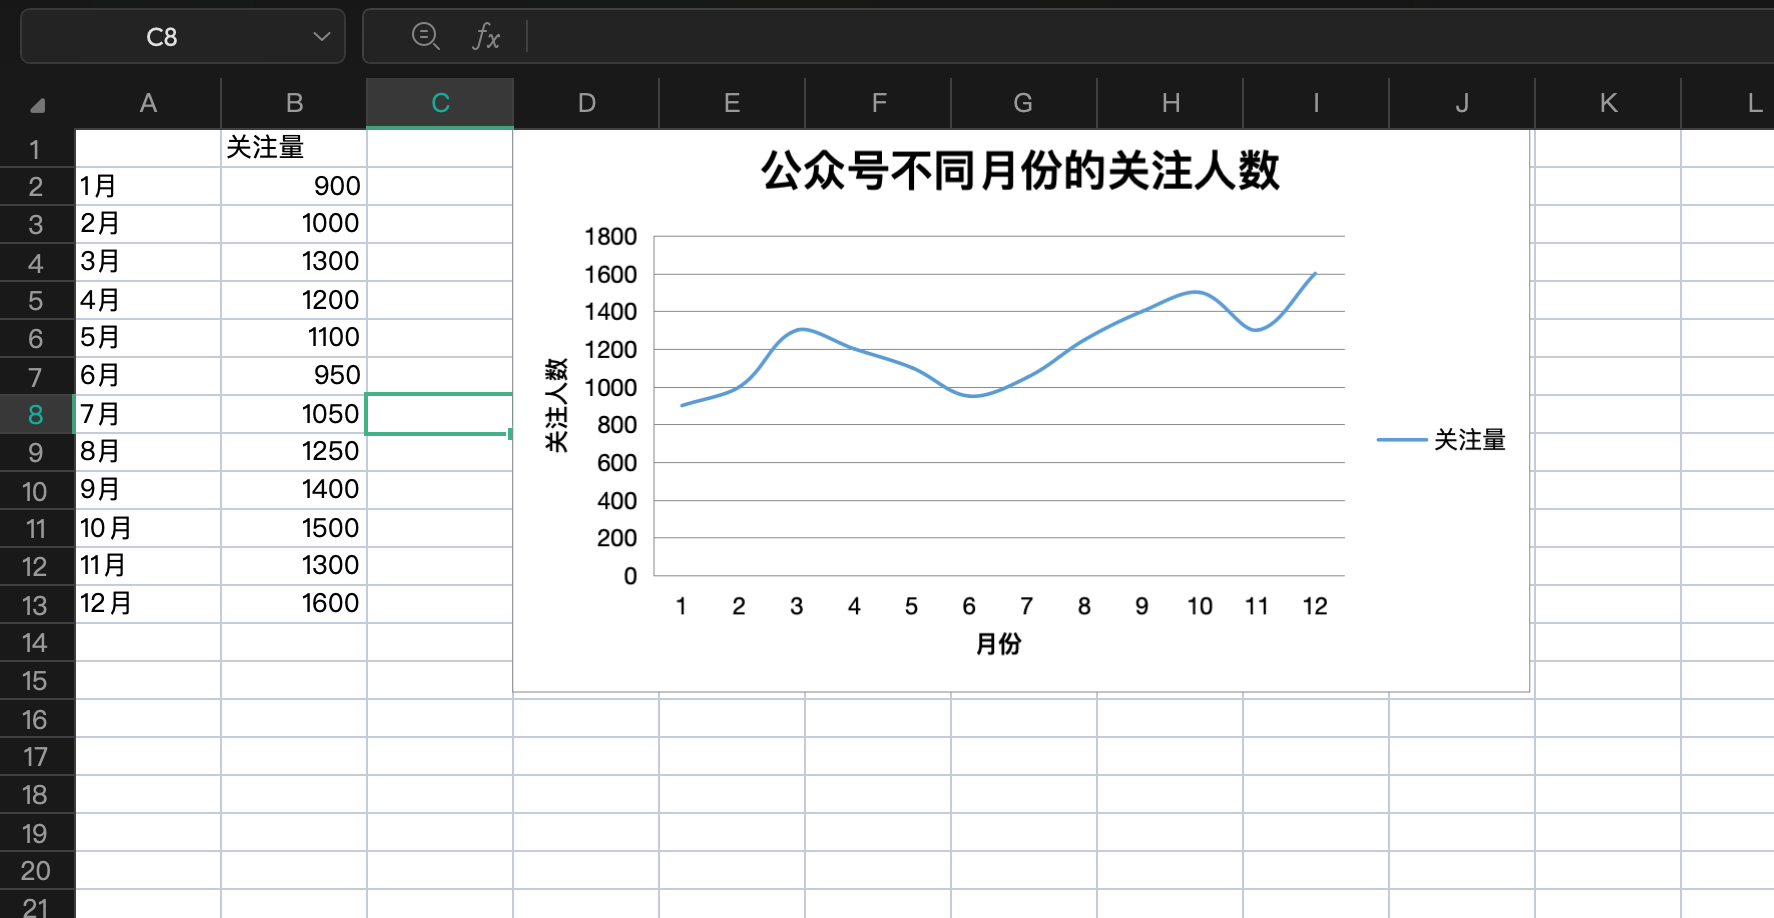Click cell containing 11月
Viewport: 1774px width, 918px height.
(148, 566)
